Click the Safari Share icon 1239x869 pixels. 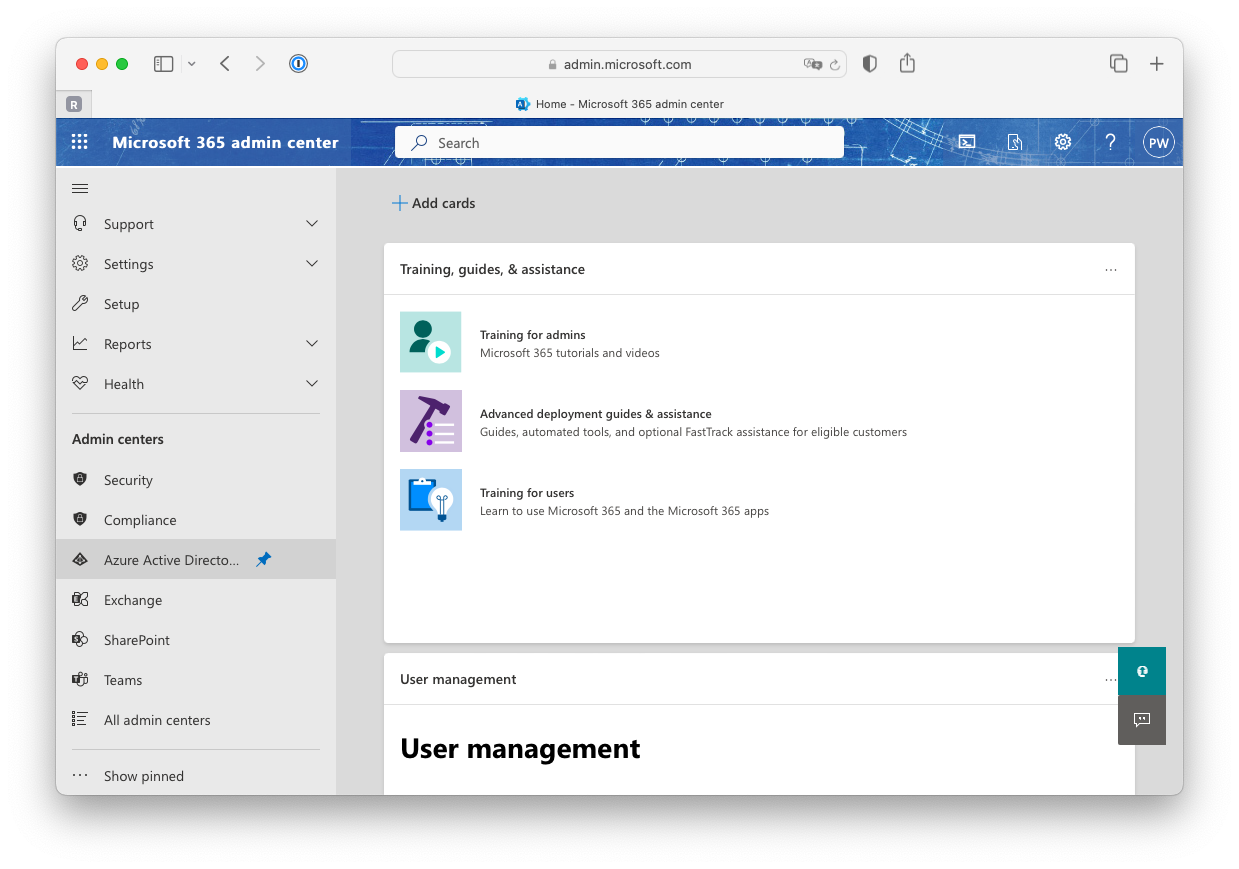coord(907,63)
